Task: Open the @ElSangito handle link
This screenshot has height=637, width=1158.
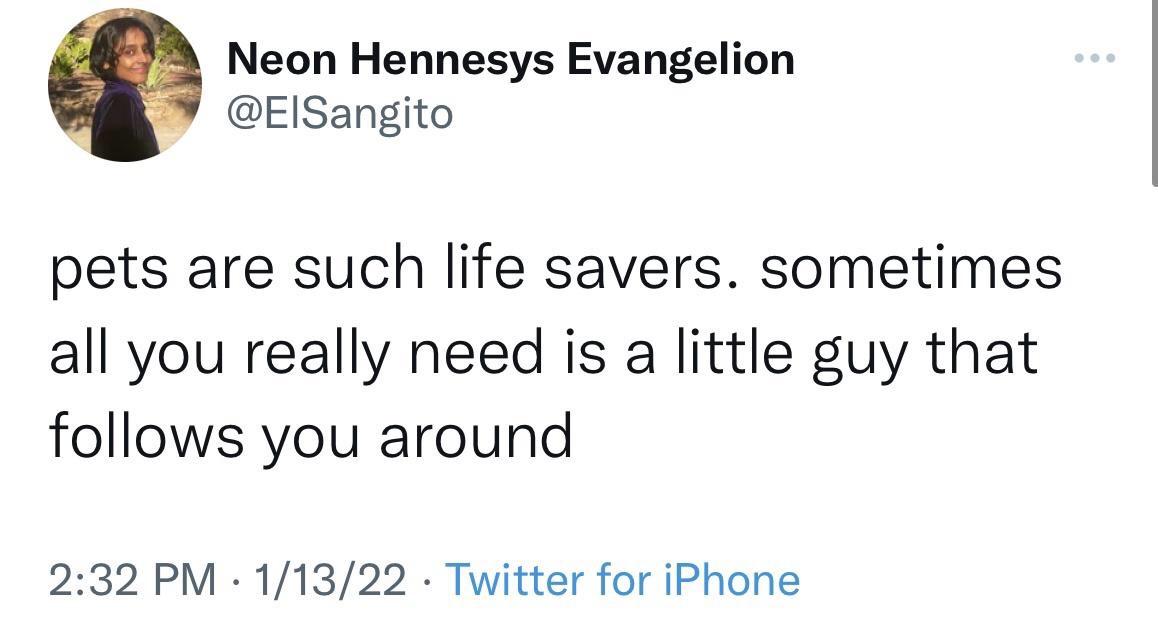Action: (x=340, y=114)
